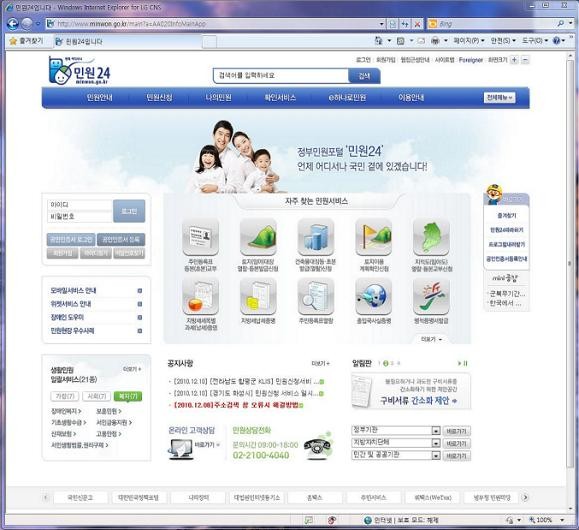This screenshot has height=530, width=579.
Task: Open the resident registration card service icon
Action: coord(201,237)
